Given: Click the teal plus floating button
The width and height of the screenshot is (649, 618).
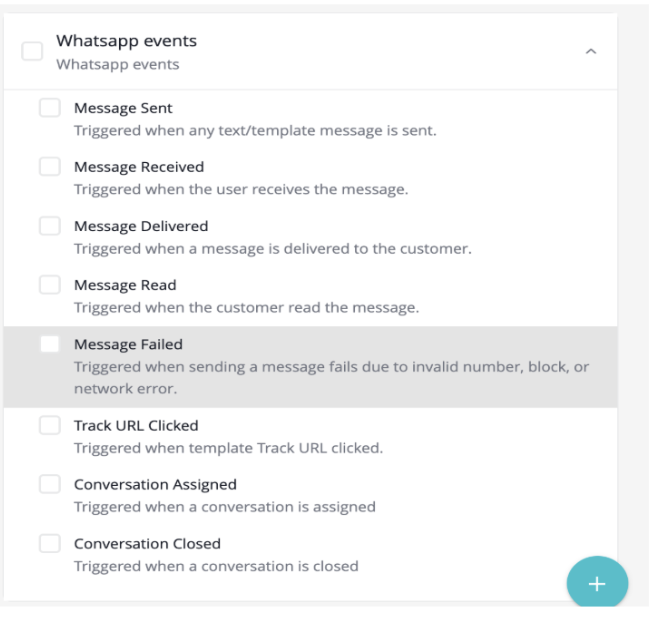Looking at the screenshot, I should pyautogui.click(x=597, y=584).
